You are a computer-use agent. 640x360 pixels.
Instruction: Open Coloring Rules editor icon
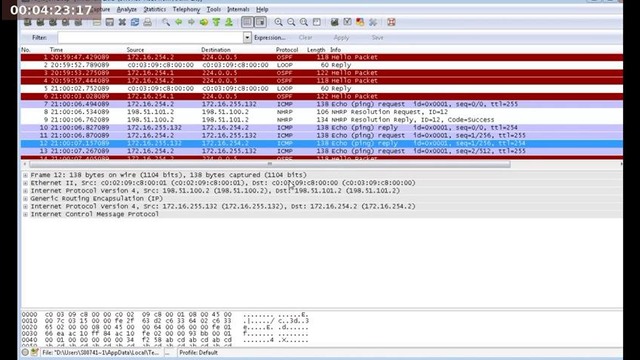[360, 22]
